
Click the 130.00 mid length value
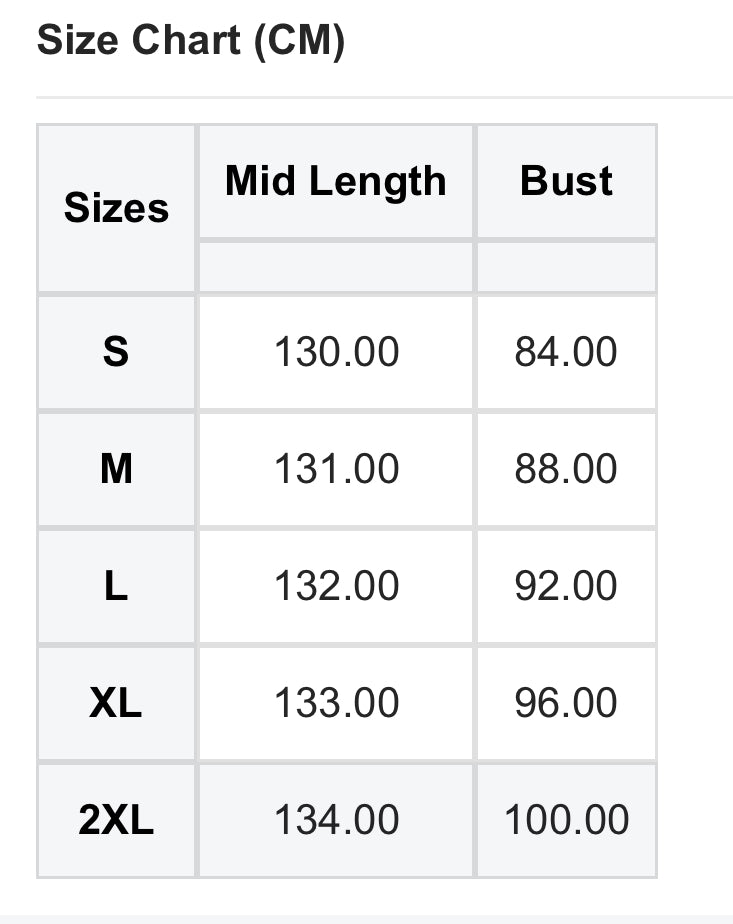336,352
